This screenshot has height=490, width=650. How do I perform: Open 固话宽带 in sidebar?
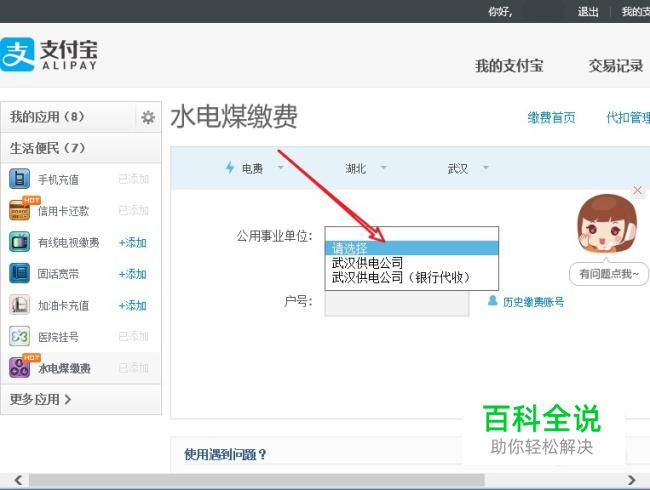tap(58, 274)
